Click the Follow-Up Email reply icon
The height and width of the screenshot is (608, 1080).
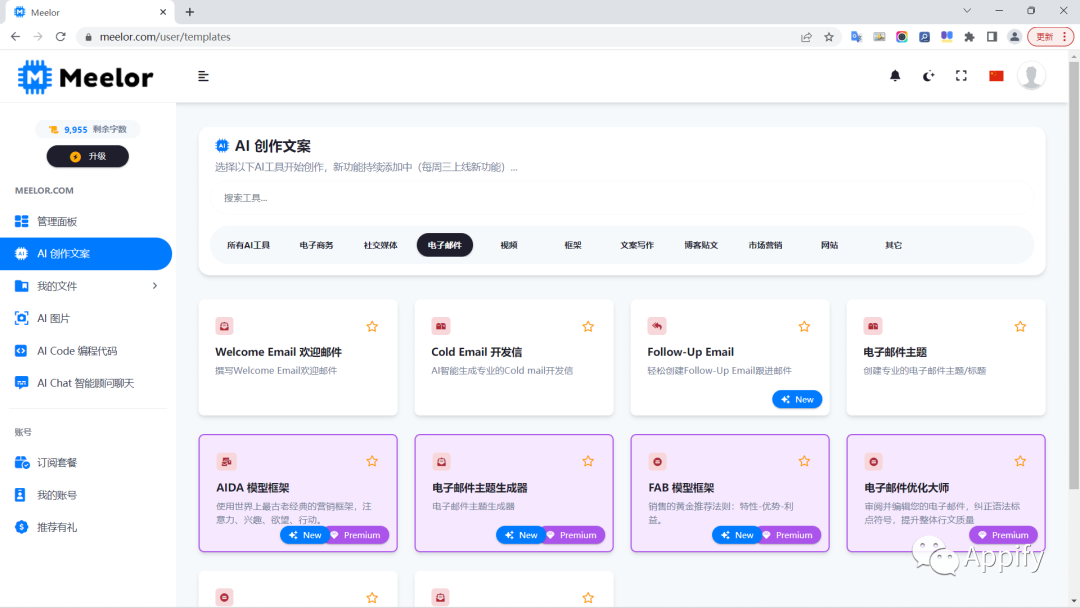click(x=657, y=326)
